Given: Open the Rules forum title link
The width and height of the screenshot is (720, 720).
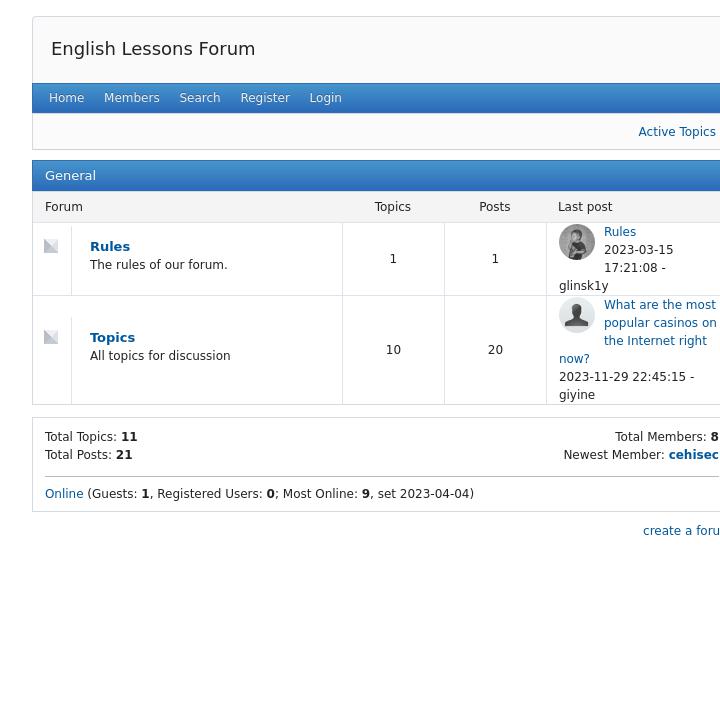Looking at the screenshot, I should point(110,246).
